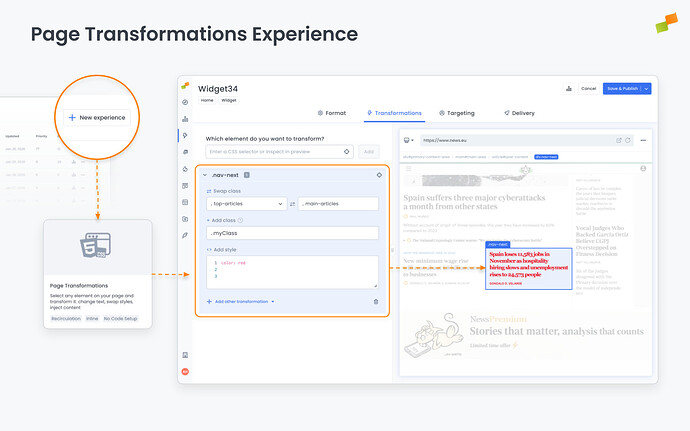
Task: Click the orange-green logo in the app sidebar
Action: coord(185,85)
